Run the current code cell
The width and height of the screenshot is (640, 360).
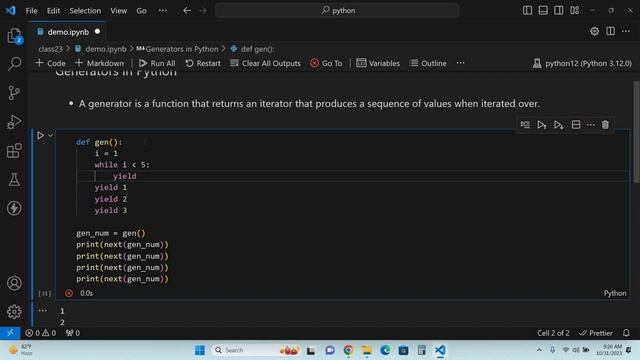tap(40, 135)
